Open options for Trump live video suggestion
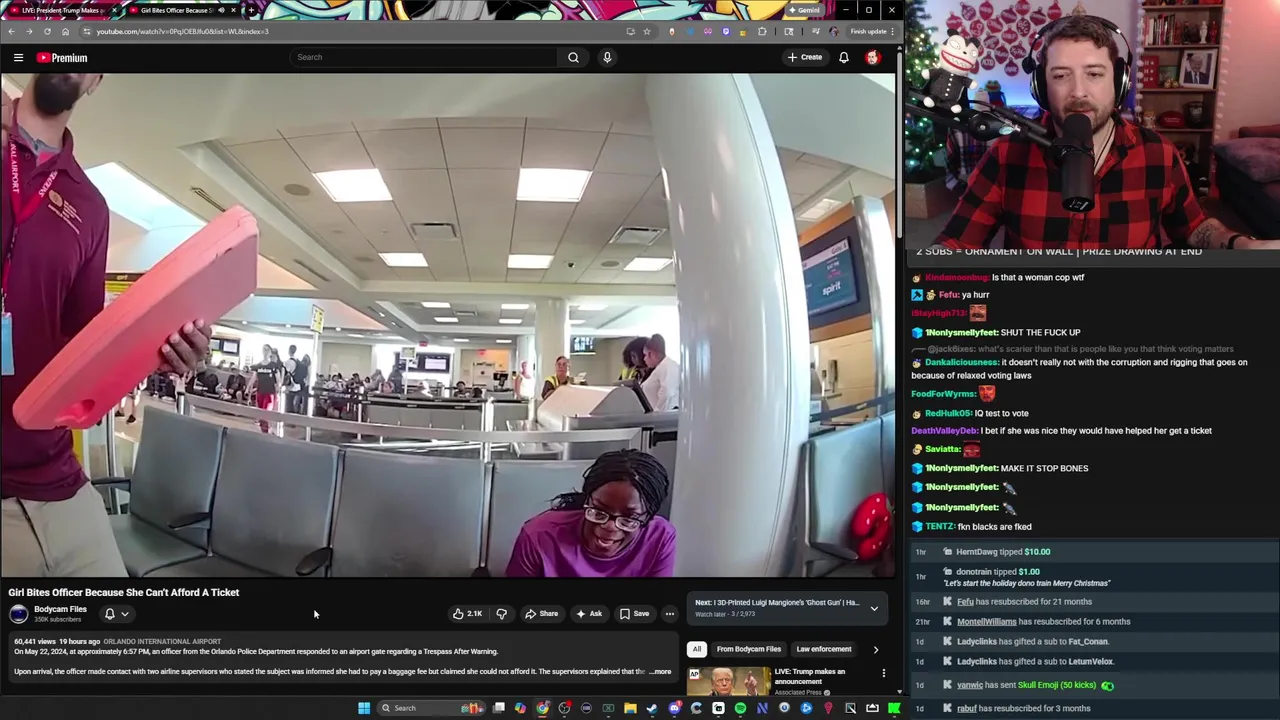Screen dimensions: 1280x720 [x=883, y=673]
